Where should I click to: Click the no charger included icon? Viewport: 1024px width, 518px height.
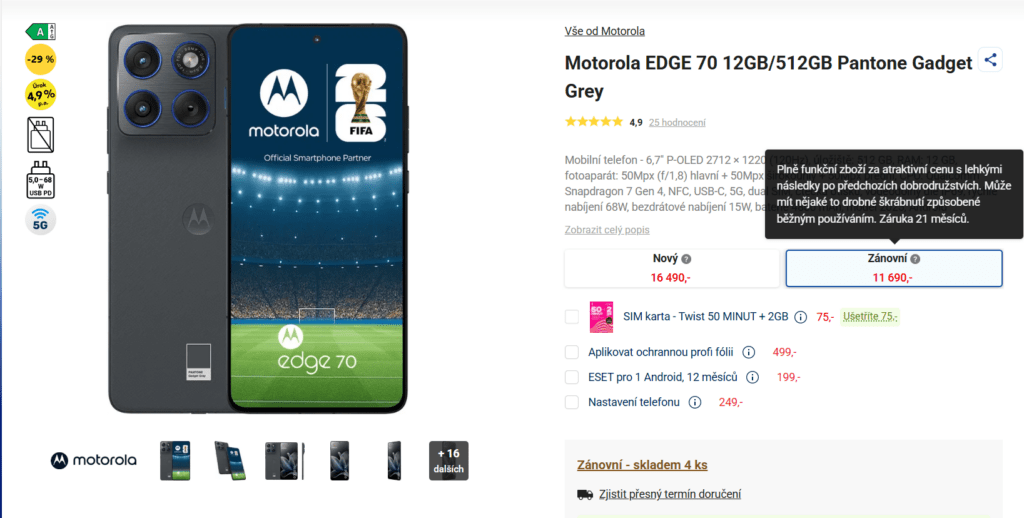click(40, 135)
